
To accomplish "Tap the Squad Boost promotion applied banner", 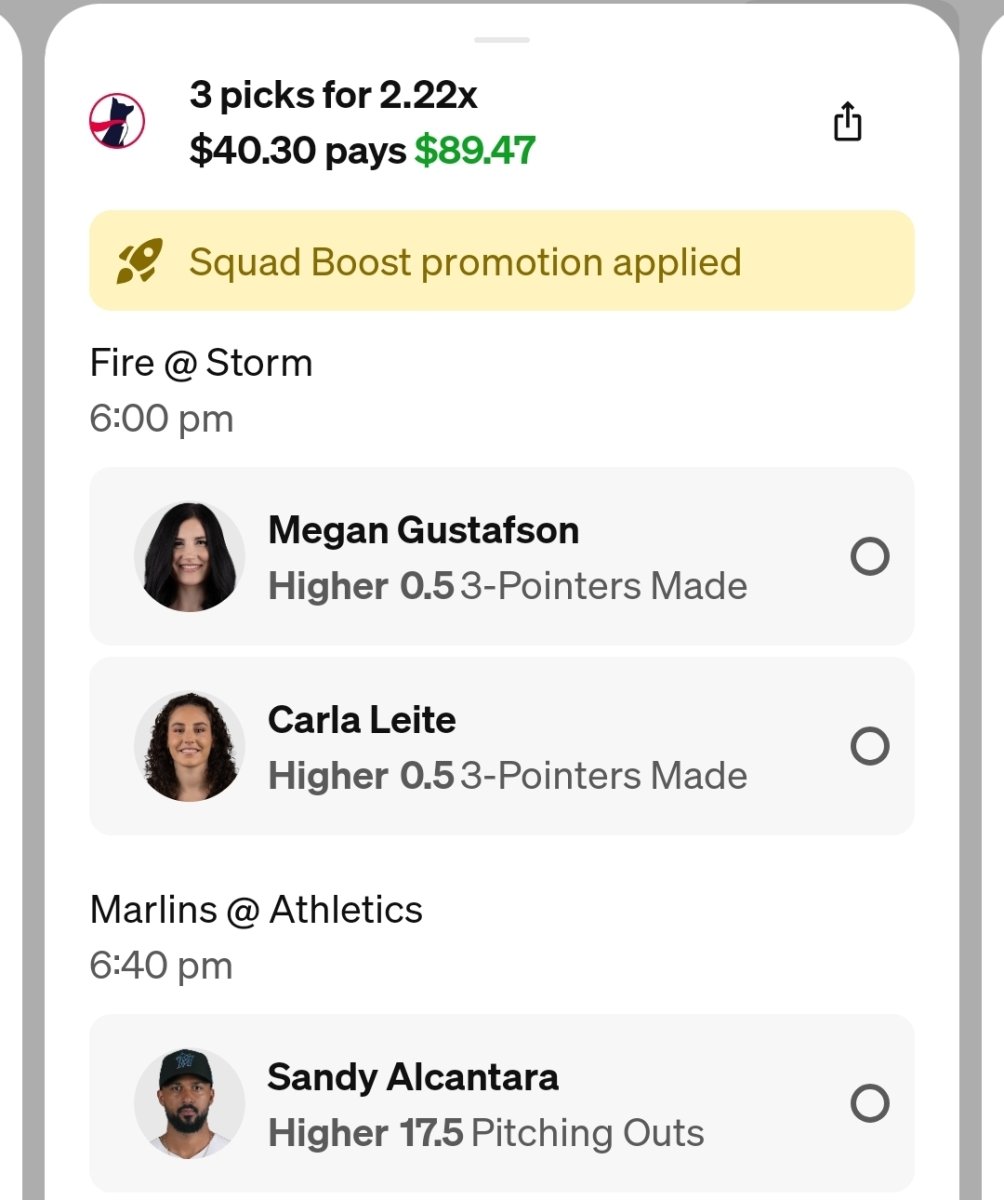I will coord(502,261).
